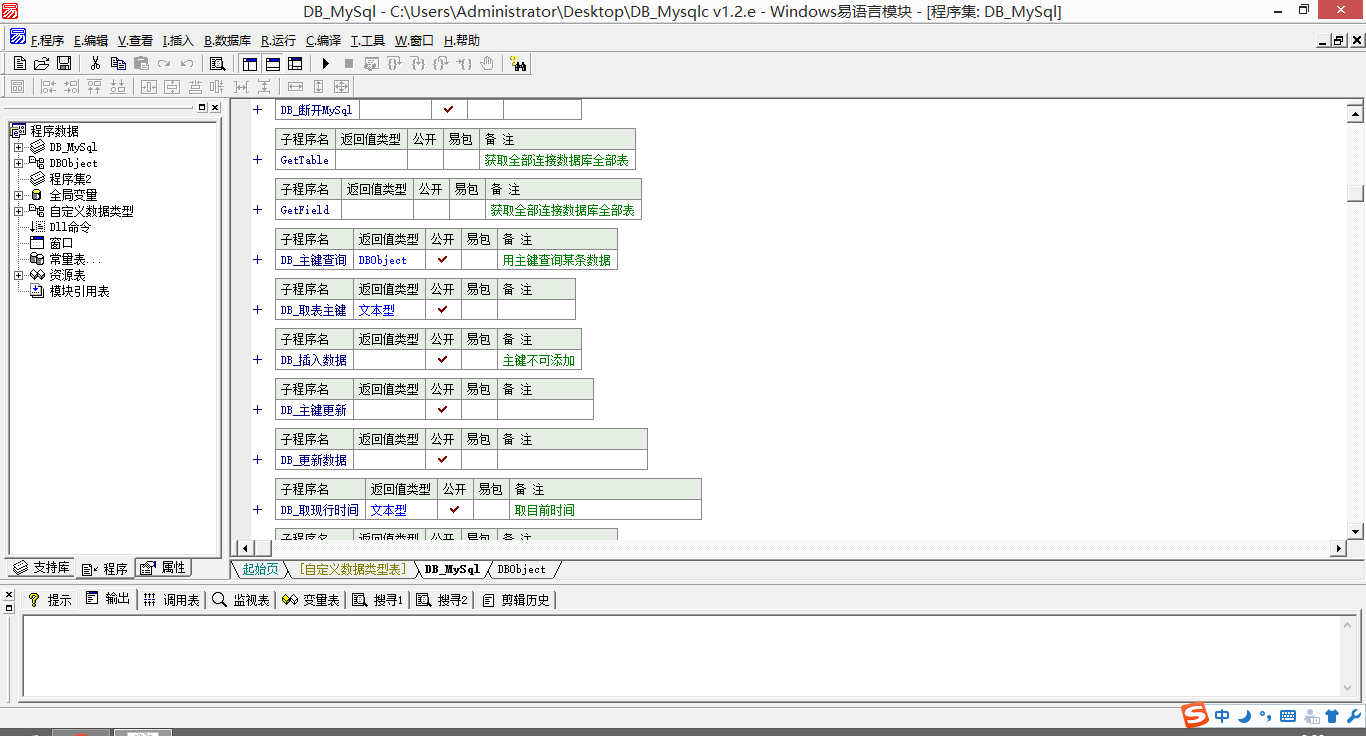
Task: Click the Run program play icon
Action: coord(325,63)
